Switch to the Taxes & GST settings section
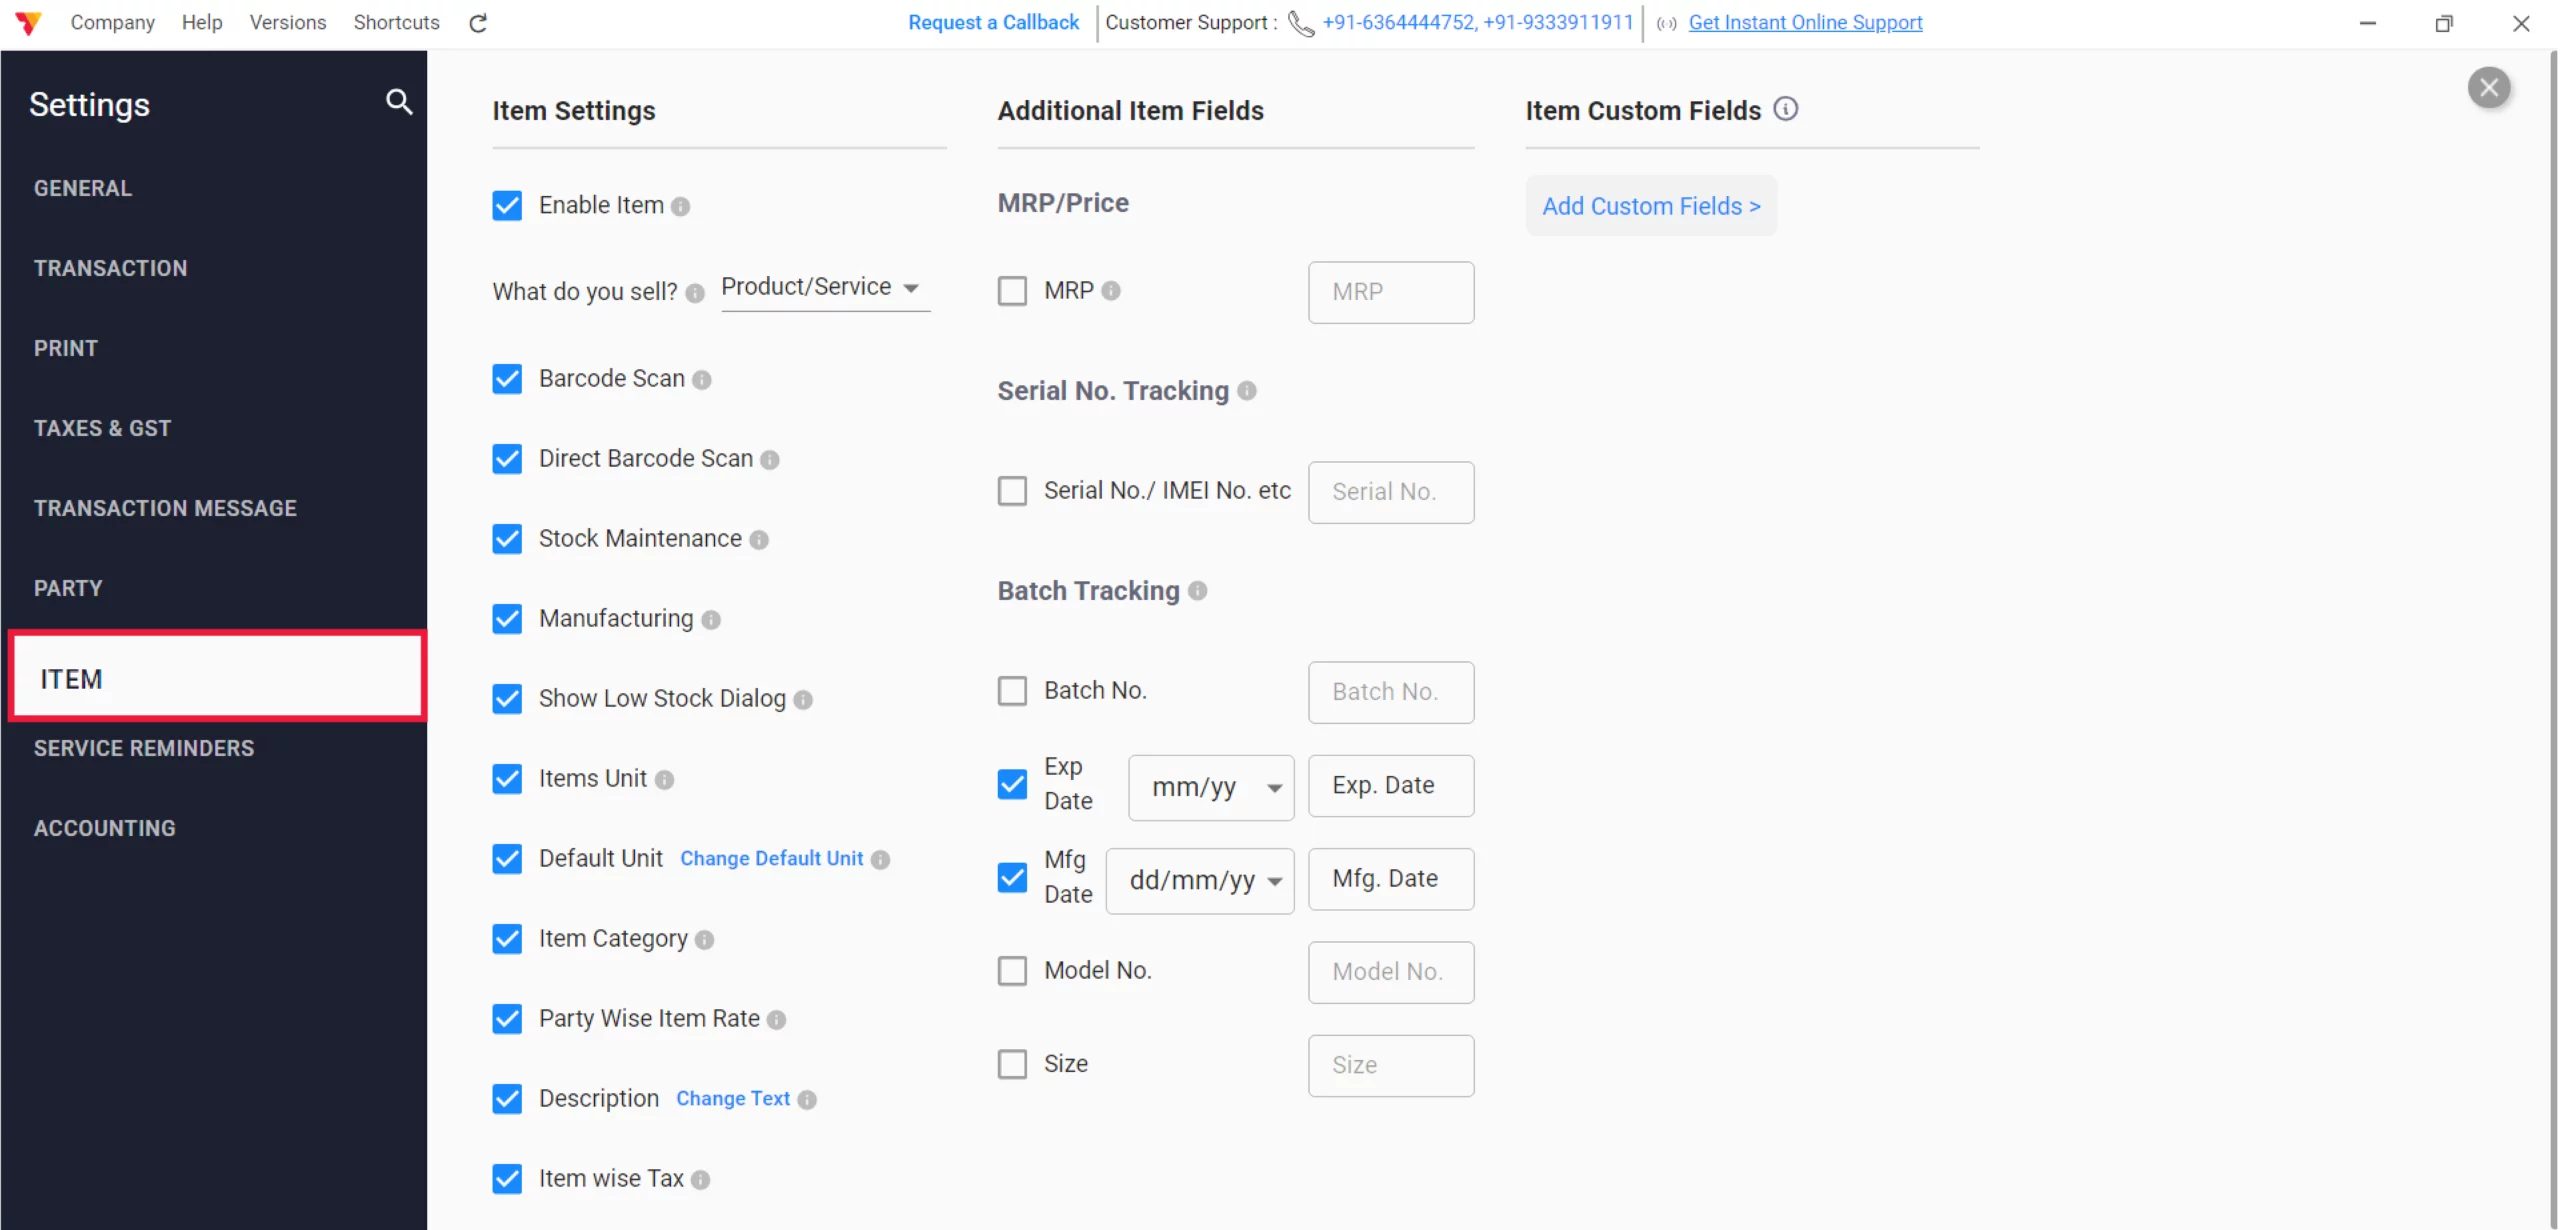This screenshot has width=2560, height=1230. point(102,428)
